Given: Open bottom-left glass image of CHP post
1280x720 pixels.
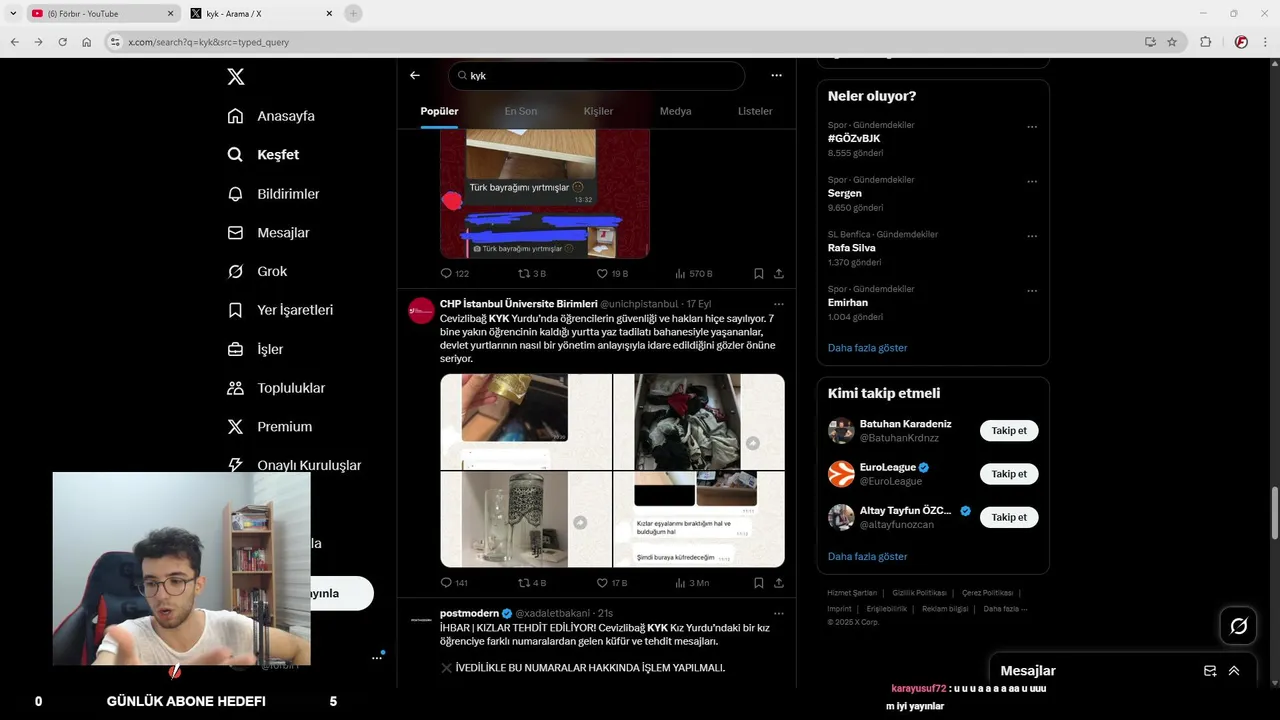Looking at the screenshot, I should pyautogui.click(x=526, y=520).
